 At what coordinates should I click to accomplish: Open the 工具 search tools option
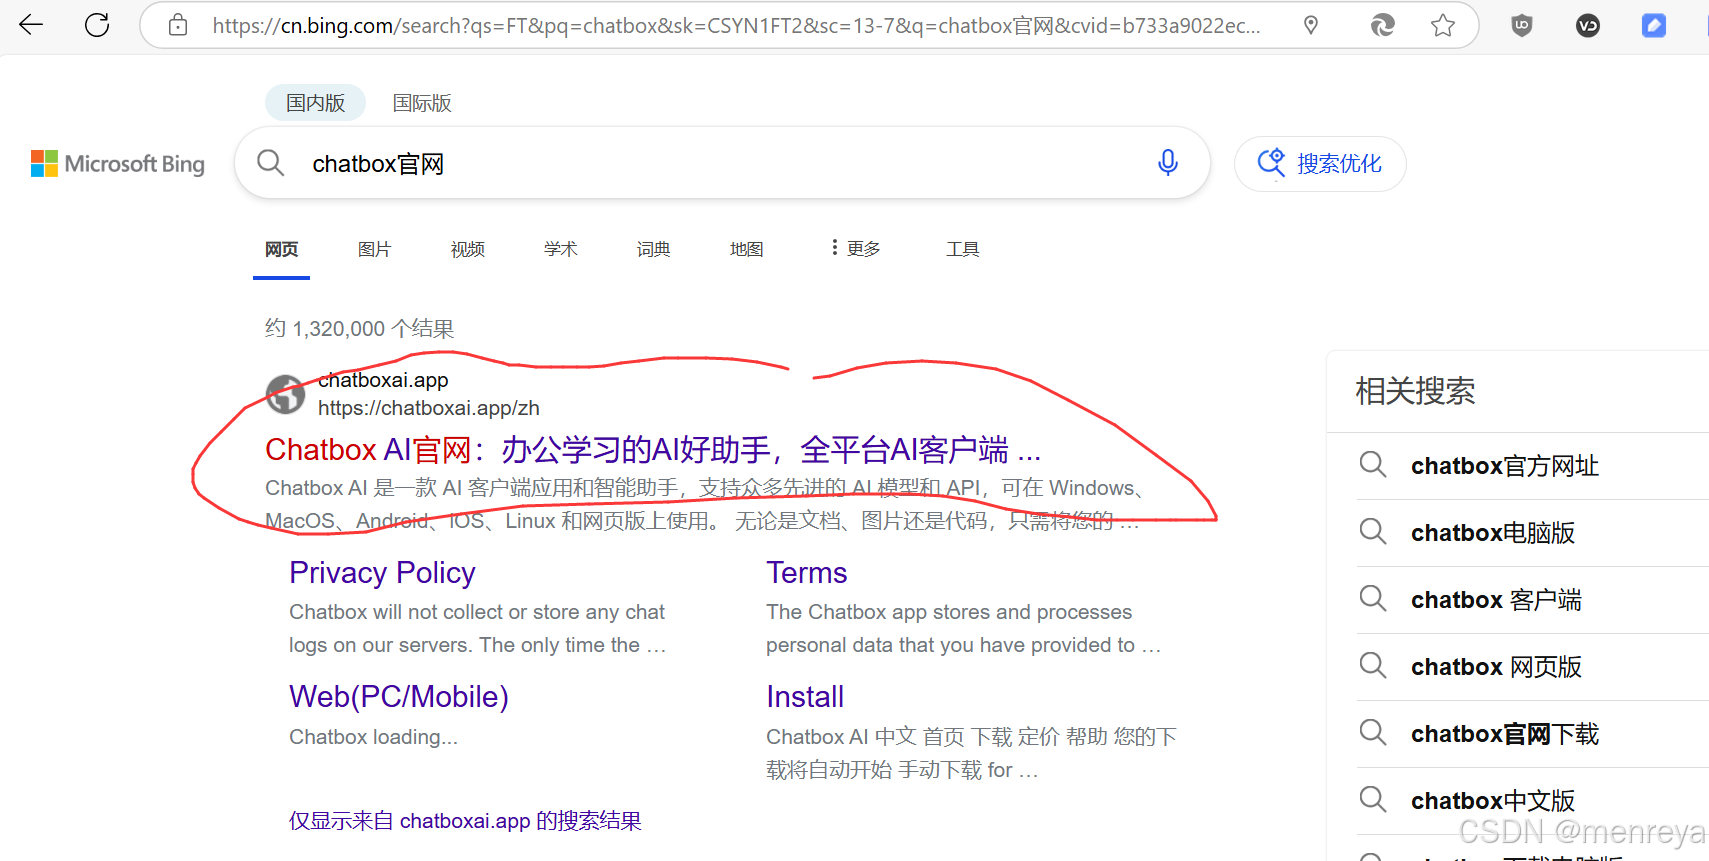point(962,249)
